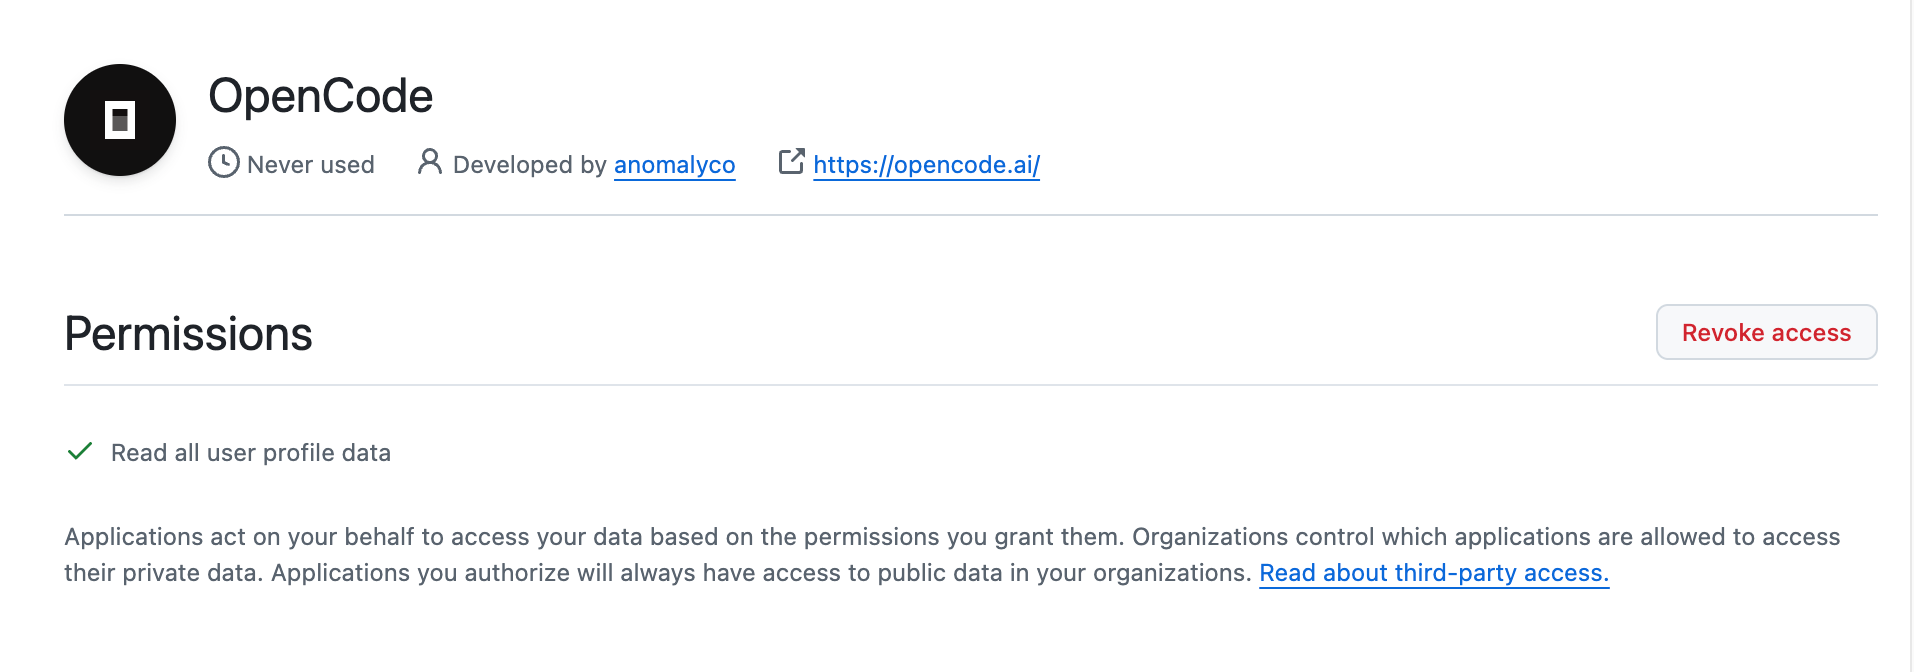Click the clock icon beside Never used
Screen dimensions: 1914x672
(223, 162)
